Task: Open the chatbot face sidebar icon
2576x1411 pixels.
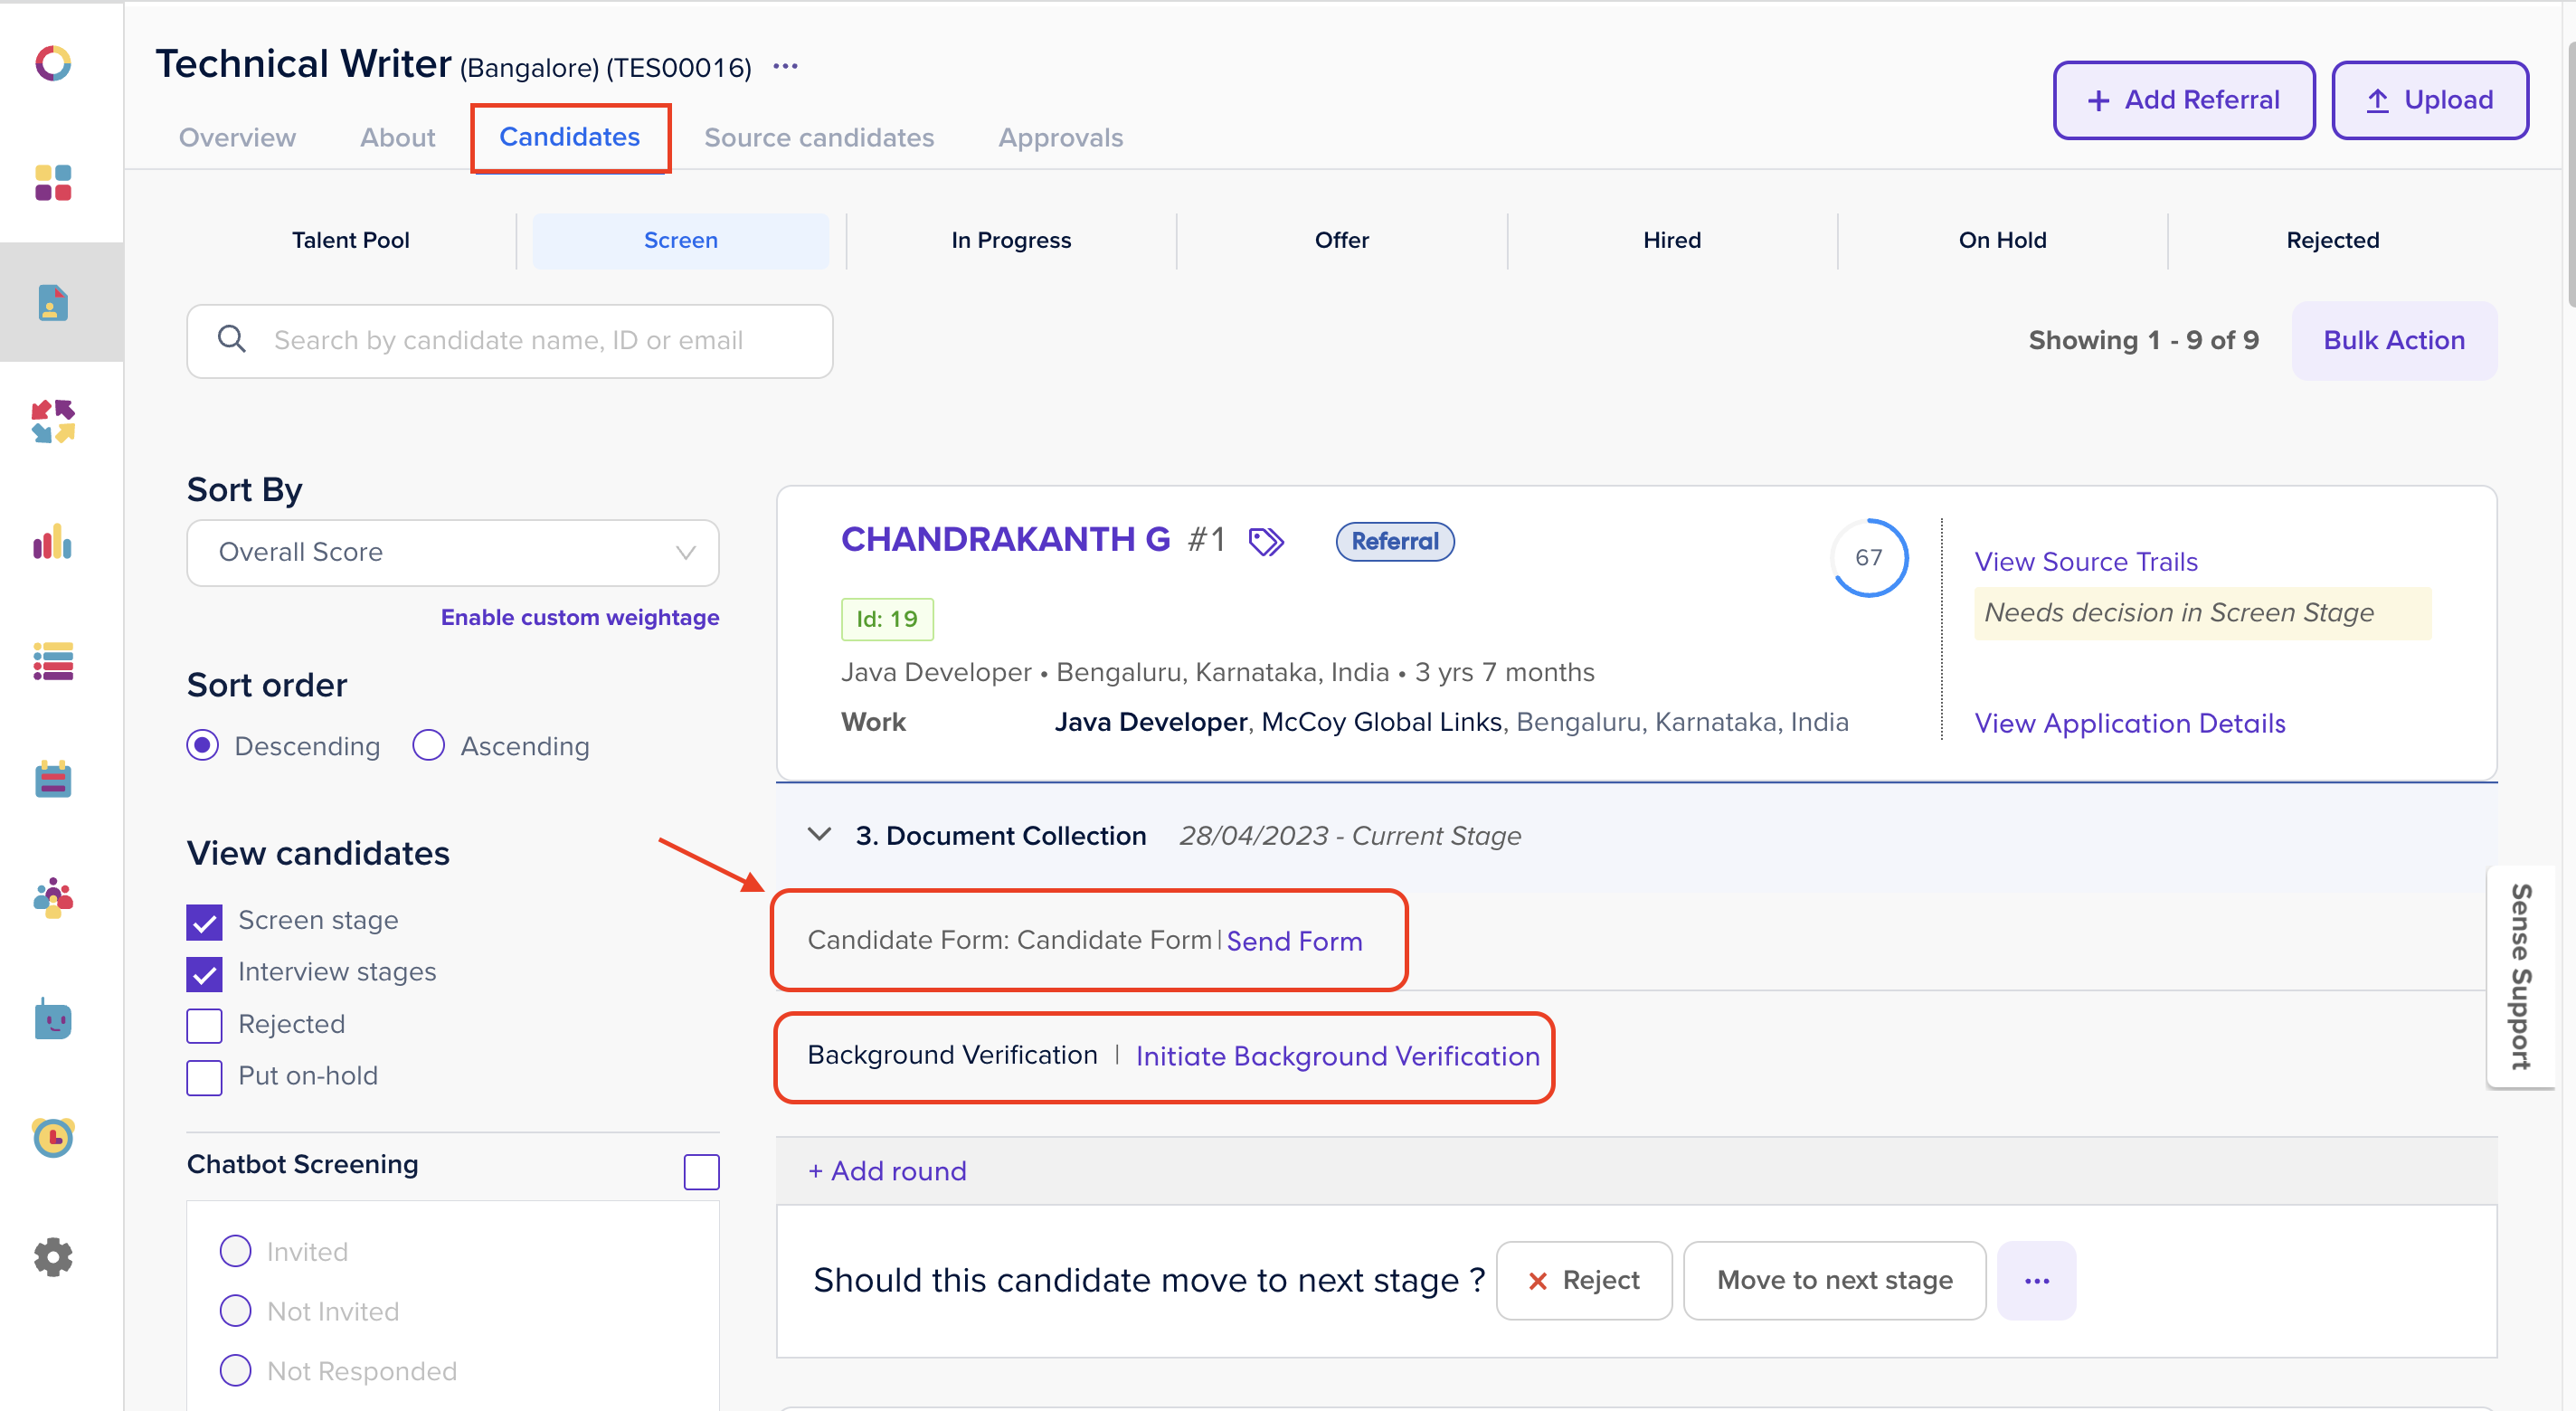Action: pos(53,1019)
